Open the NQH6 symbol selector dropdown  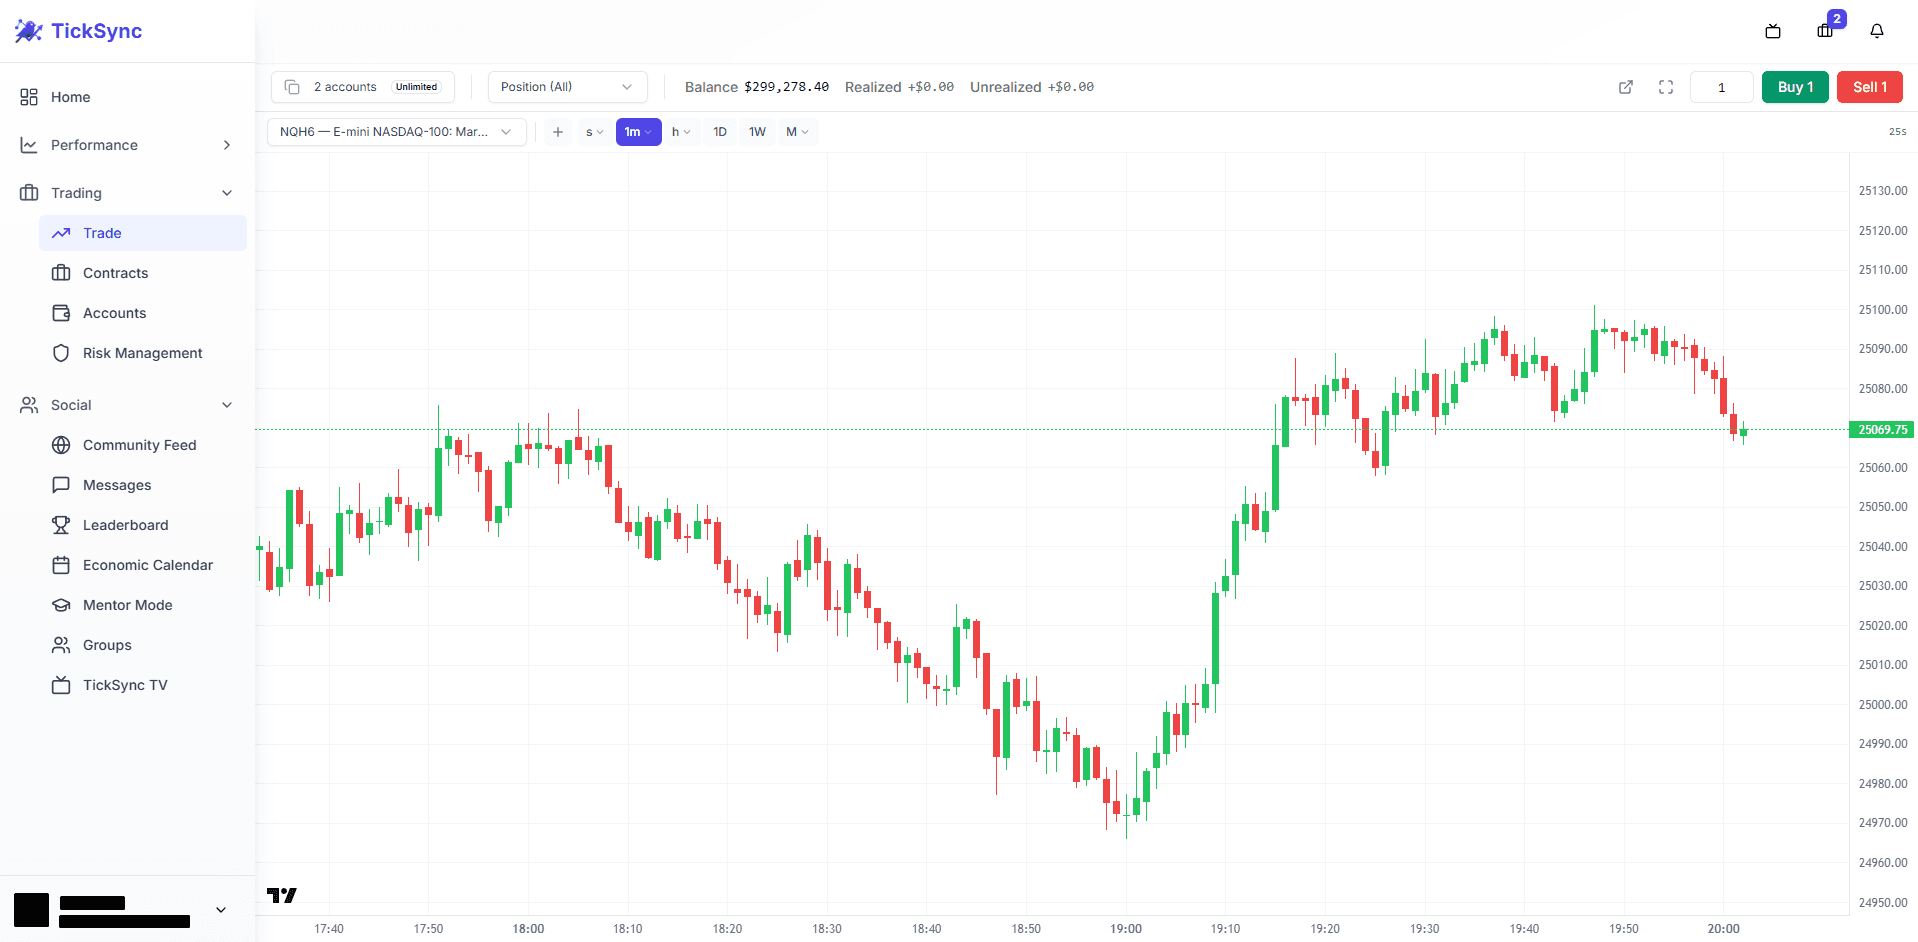tap(396, 131)
